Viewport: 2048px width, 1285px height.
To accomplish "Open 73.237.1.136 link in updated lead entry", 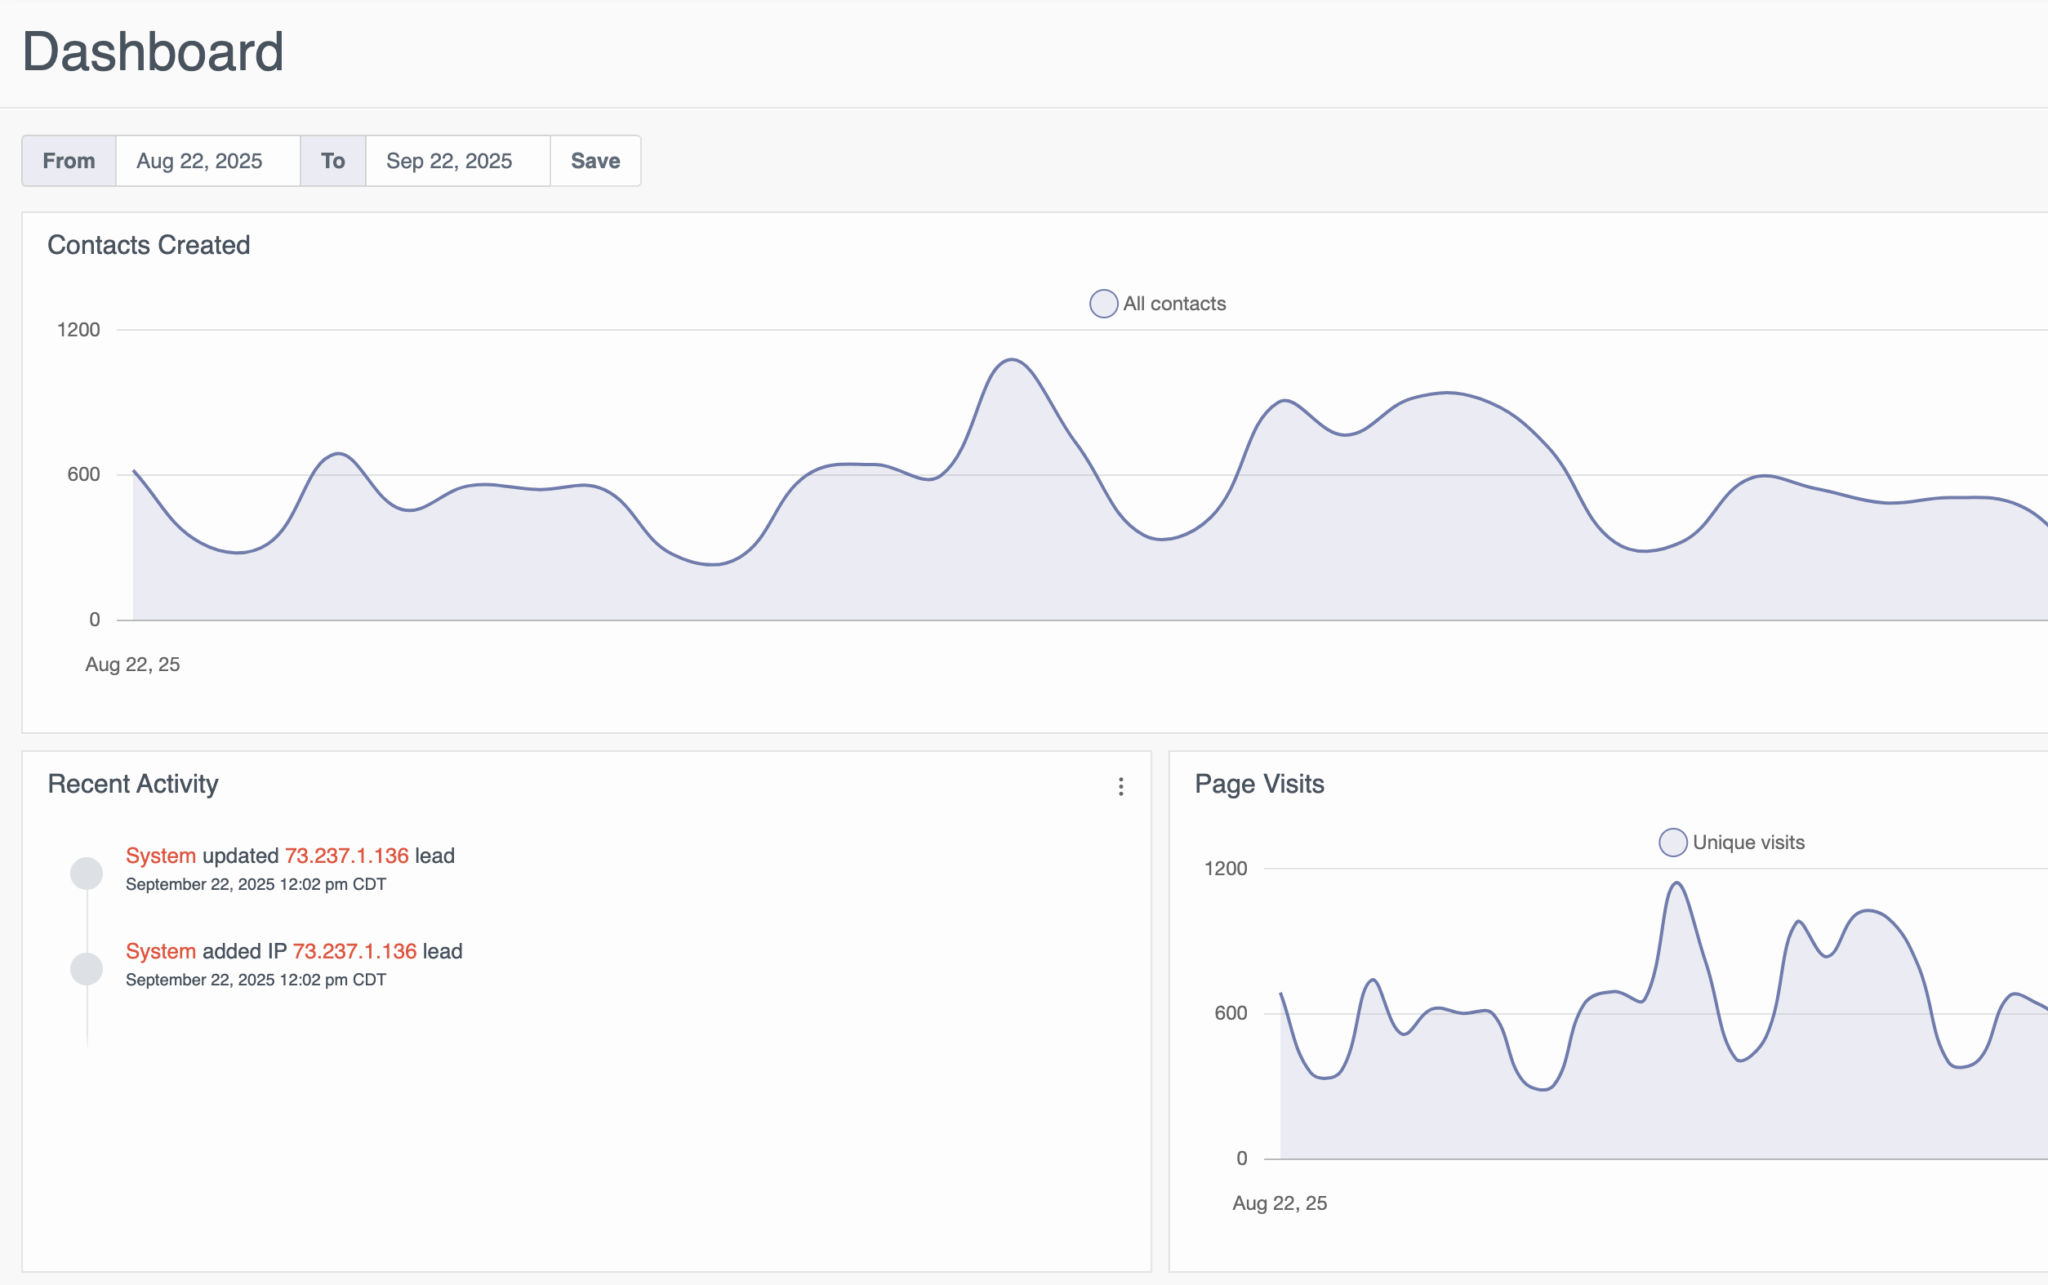I will 346,856.
